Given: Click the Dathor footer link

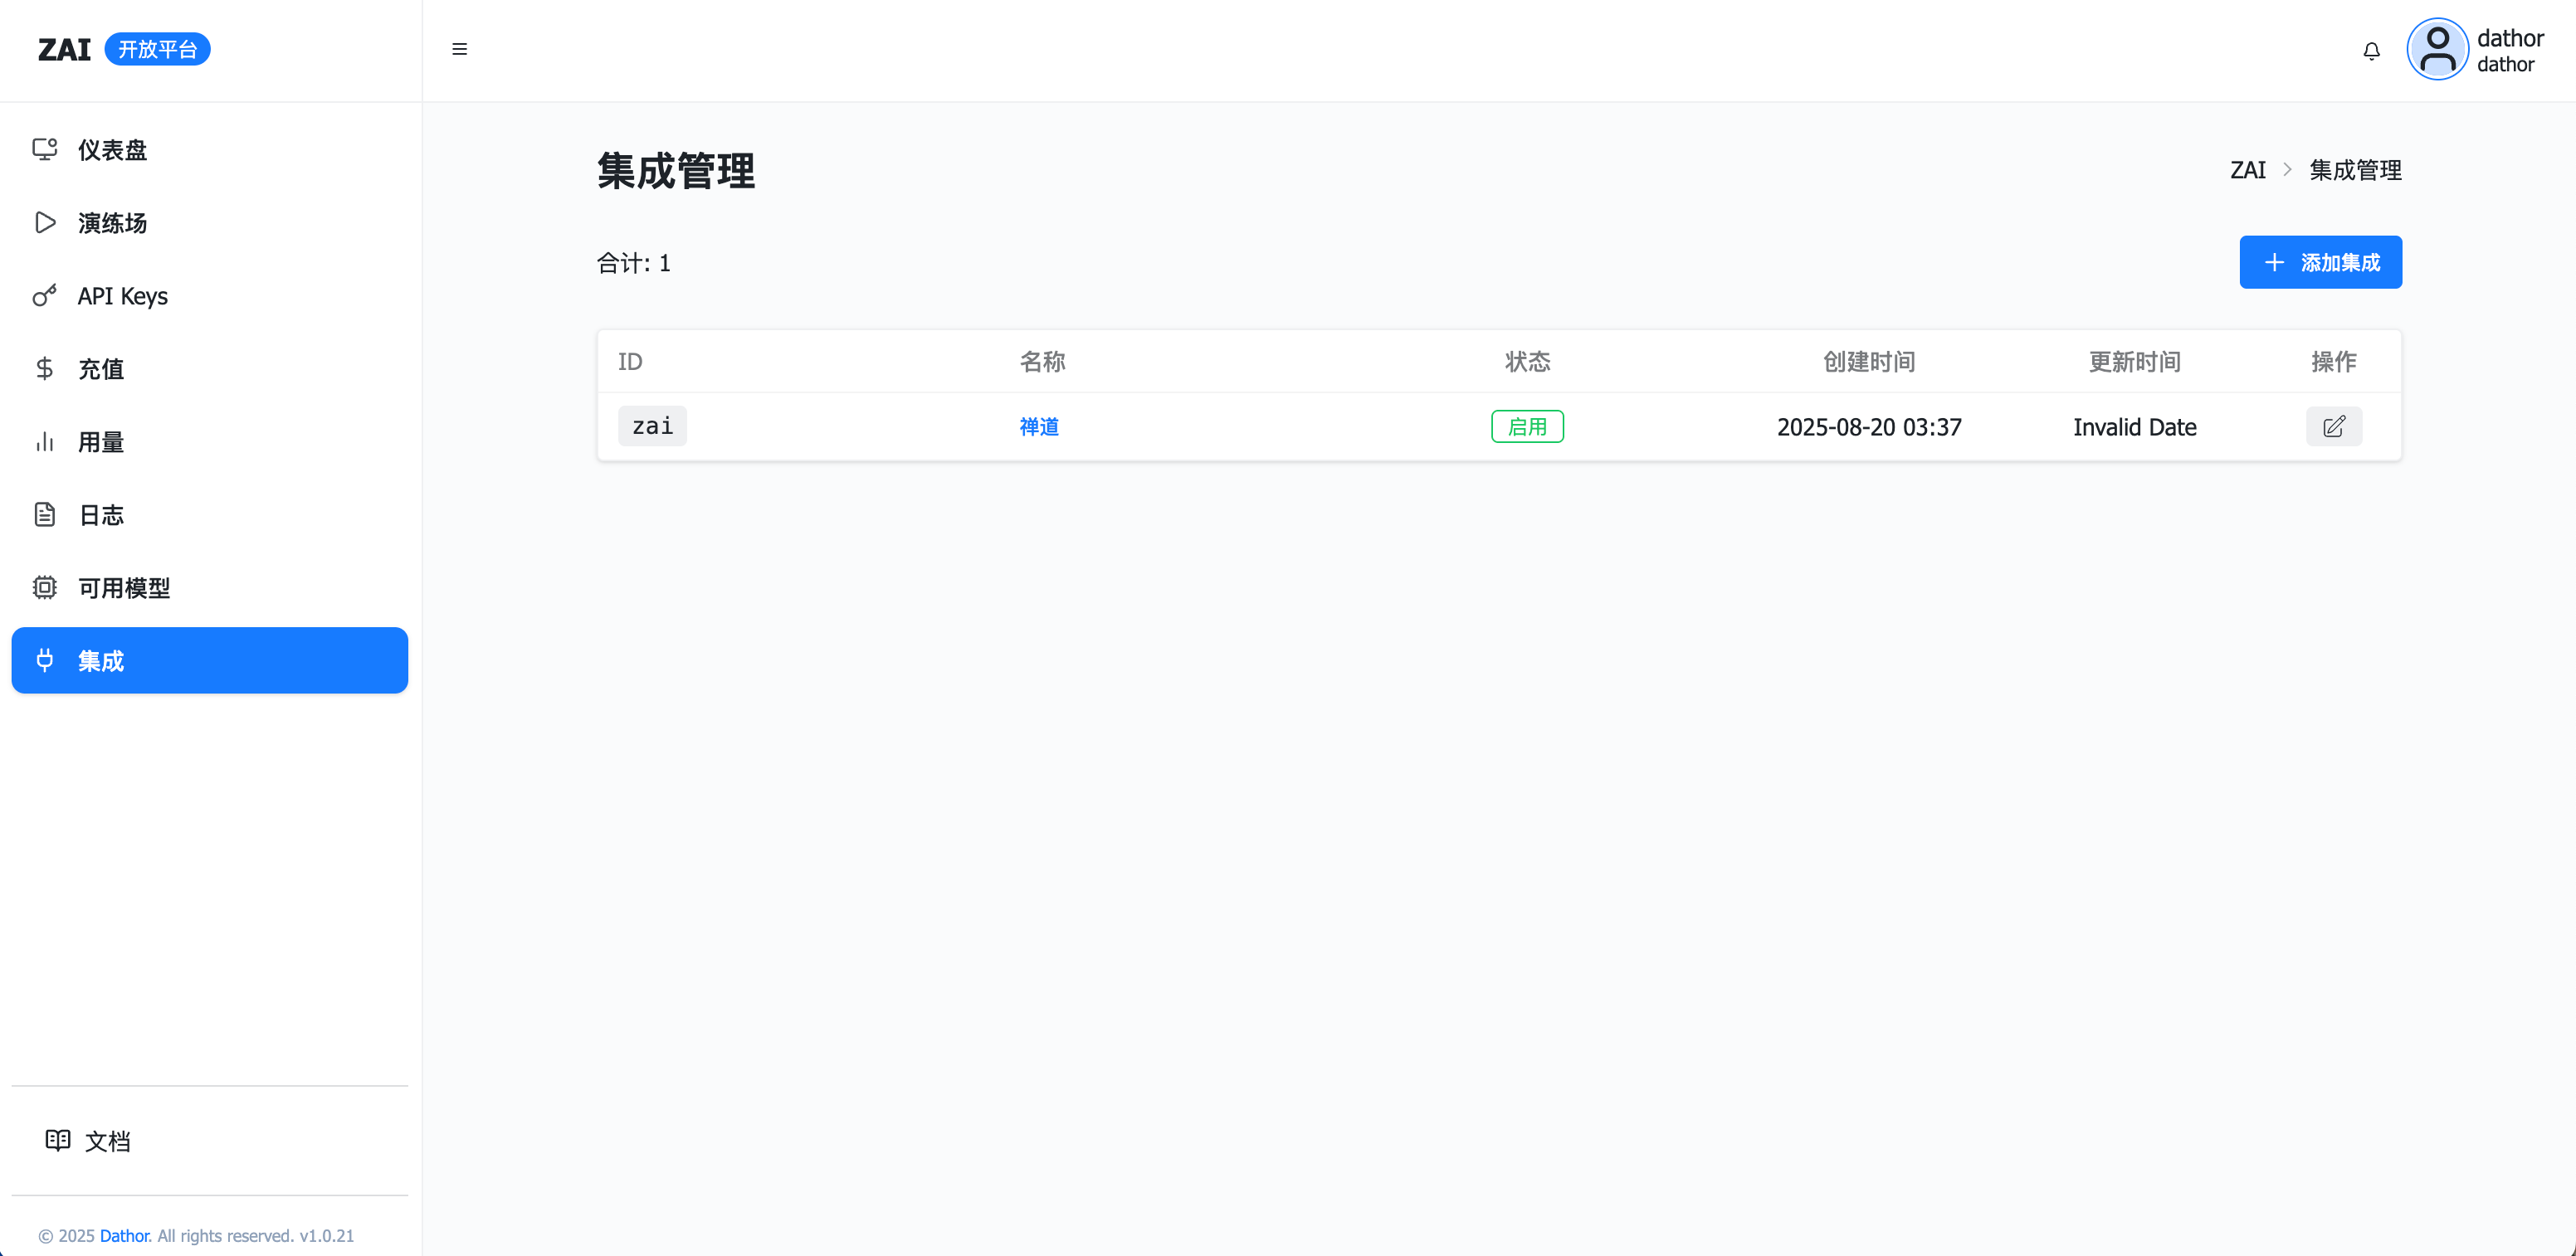Looking at the screenshot, I should pos(124,1236).
